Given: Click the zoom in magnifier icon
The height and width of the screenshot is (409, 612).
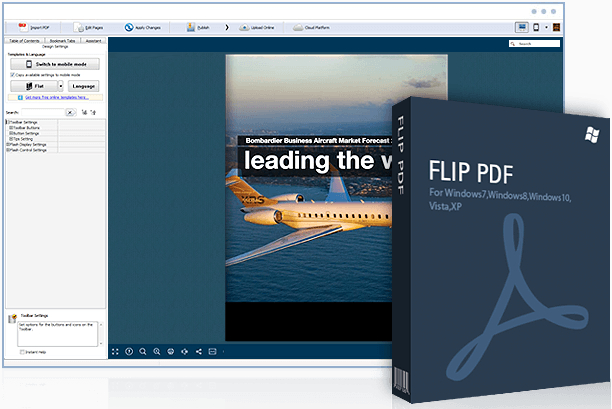Looking at the screenshot, I should pyautogui.click(x=143, y=351).
